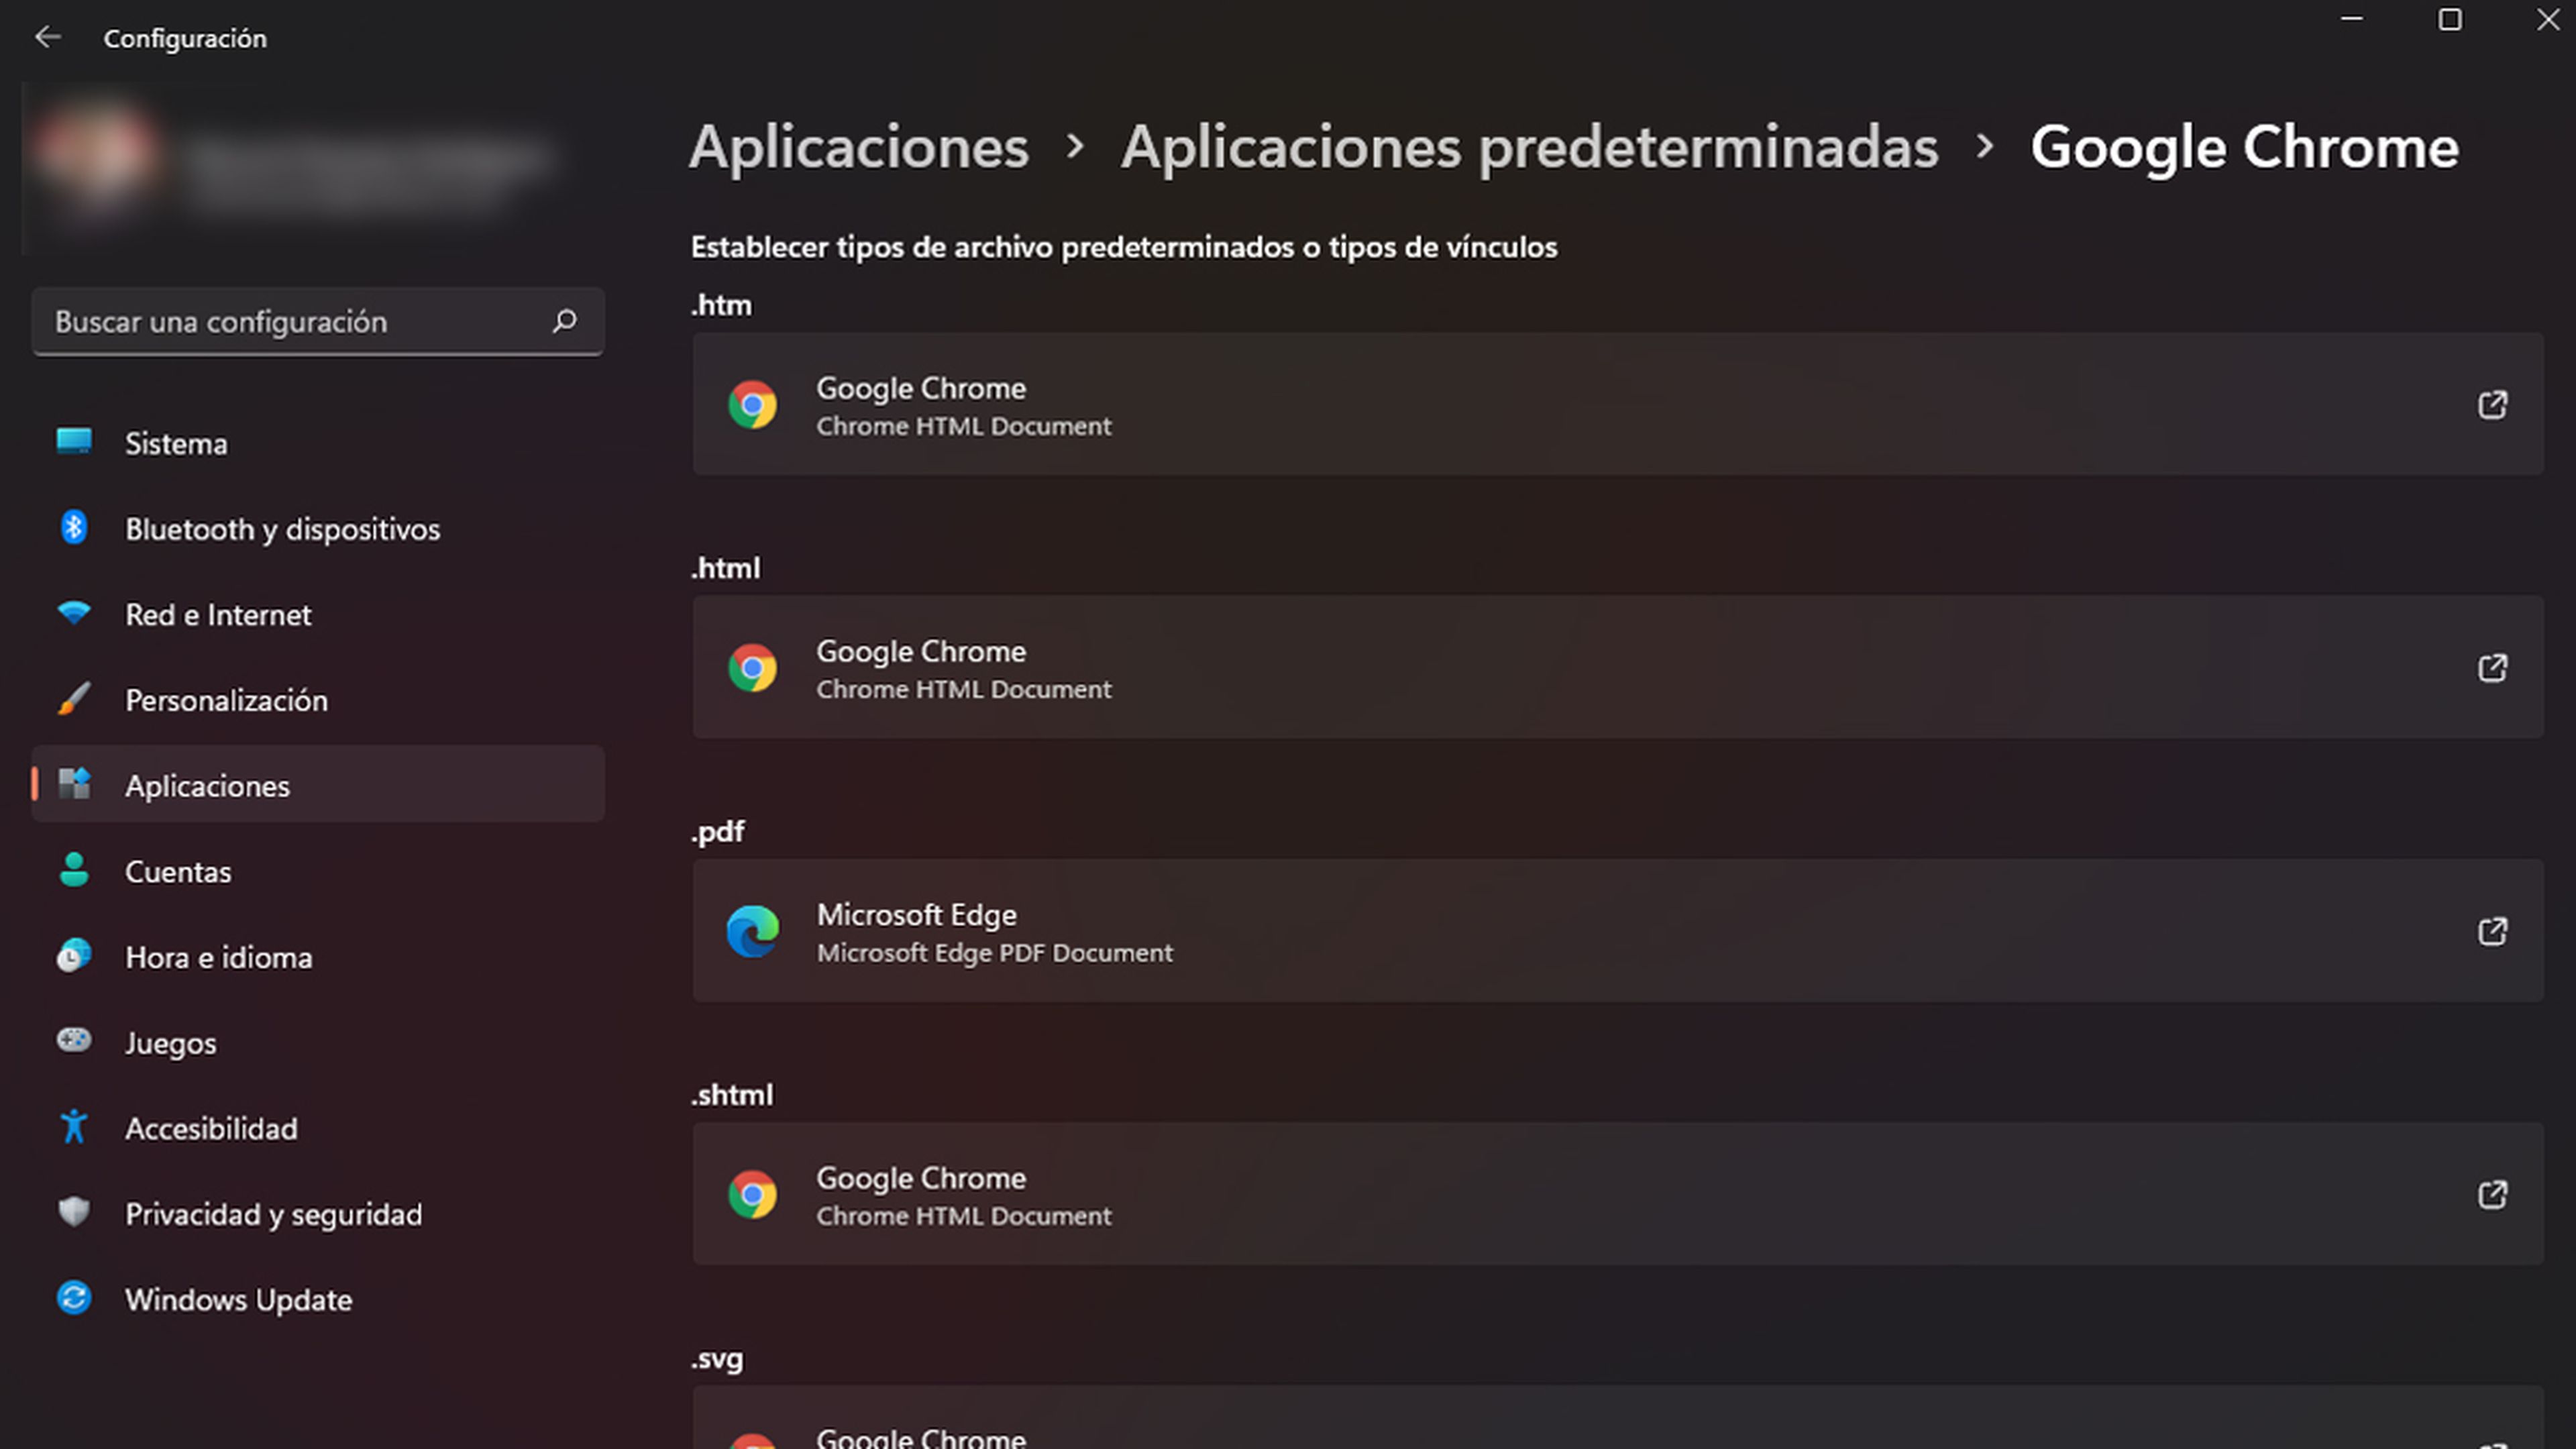Open Windows Update settings
This screenshot has height=1449, width=2576.
[x=318, y=1299]
